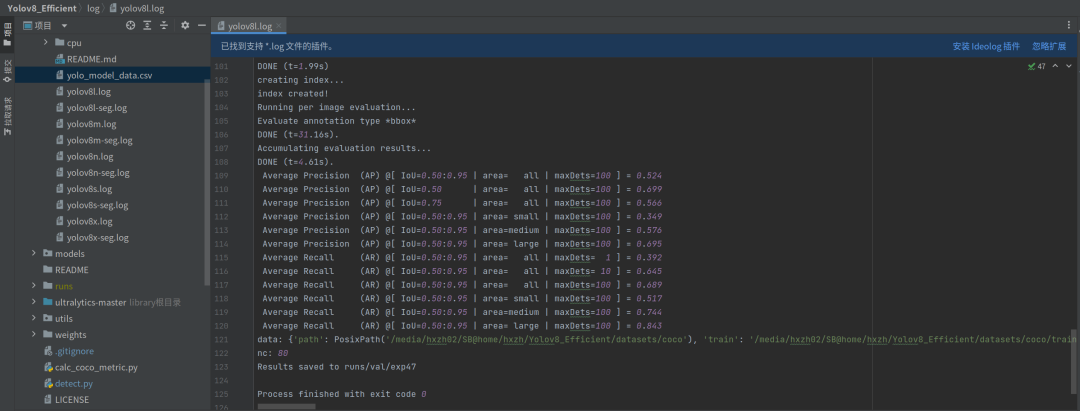This screenshot has width=1080, height=411.
Task: Click the Expand All icon in project panel
Action: tap(147, 25)
